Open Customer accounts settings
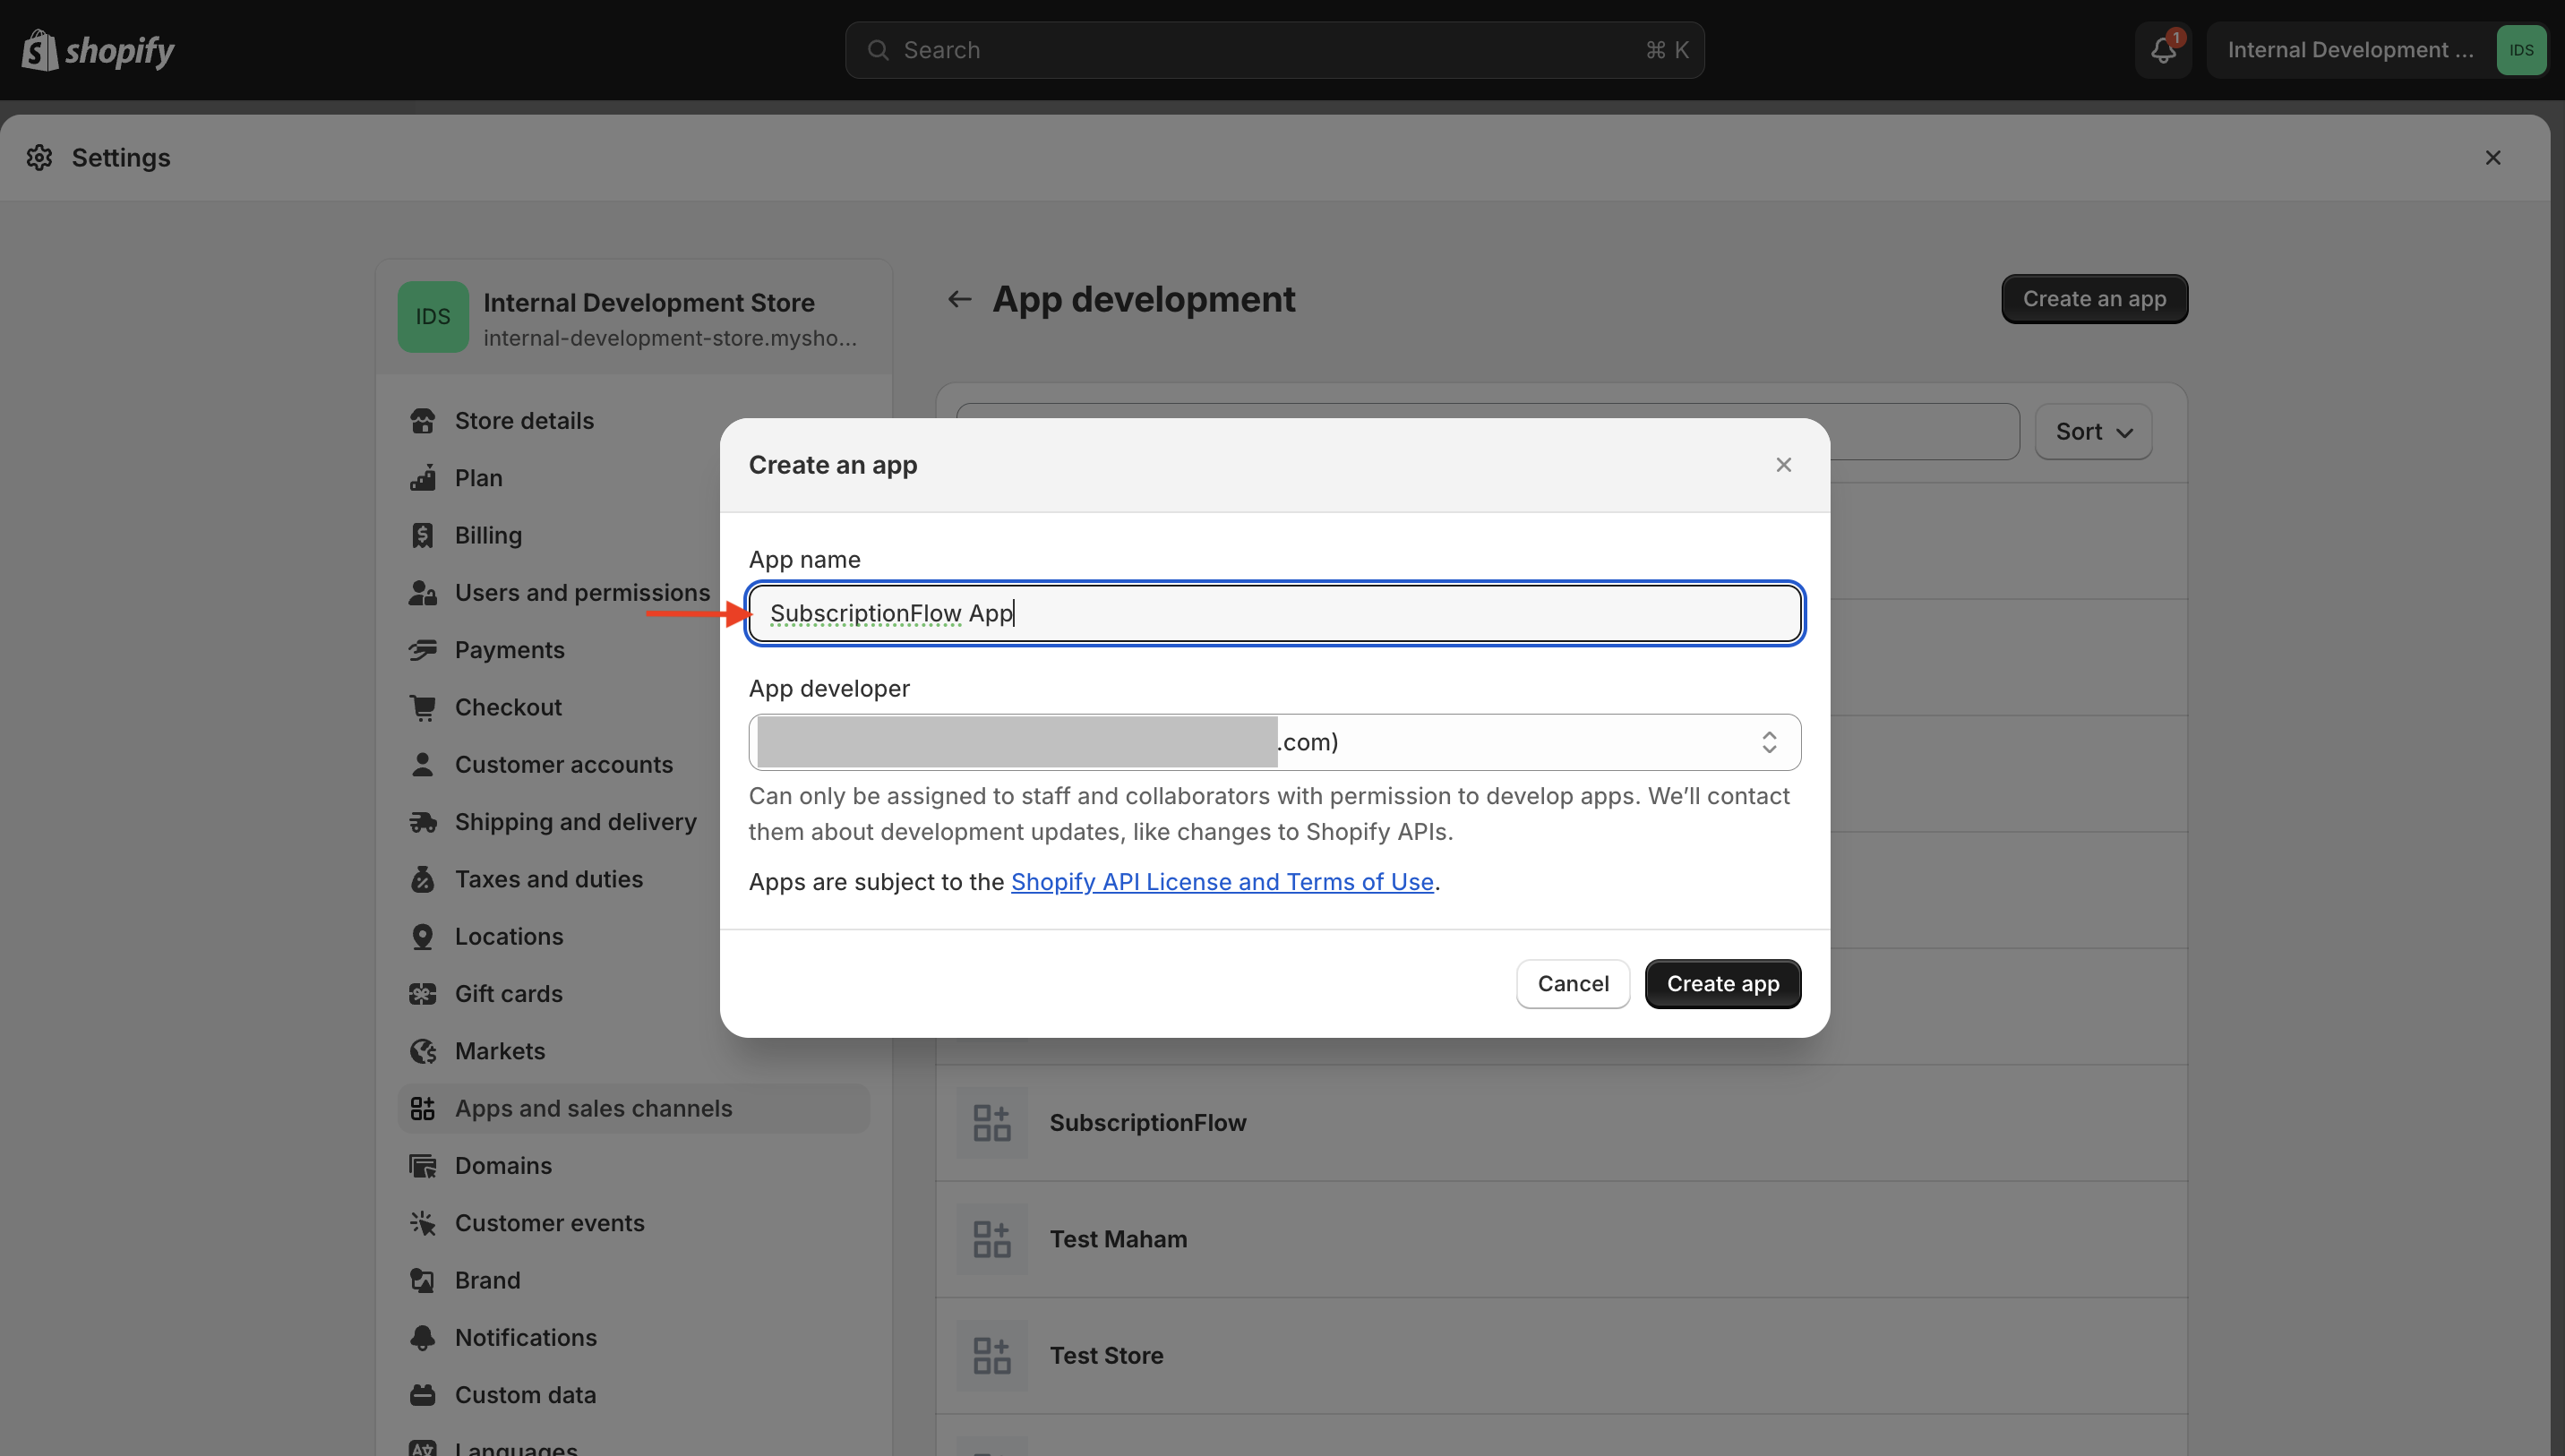The image size is (2565, 1456). click(x=633, y=765)
